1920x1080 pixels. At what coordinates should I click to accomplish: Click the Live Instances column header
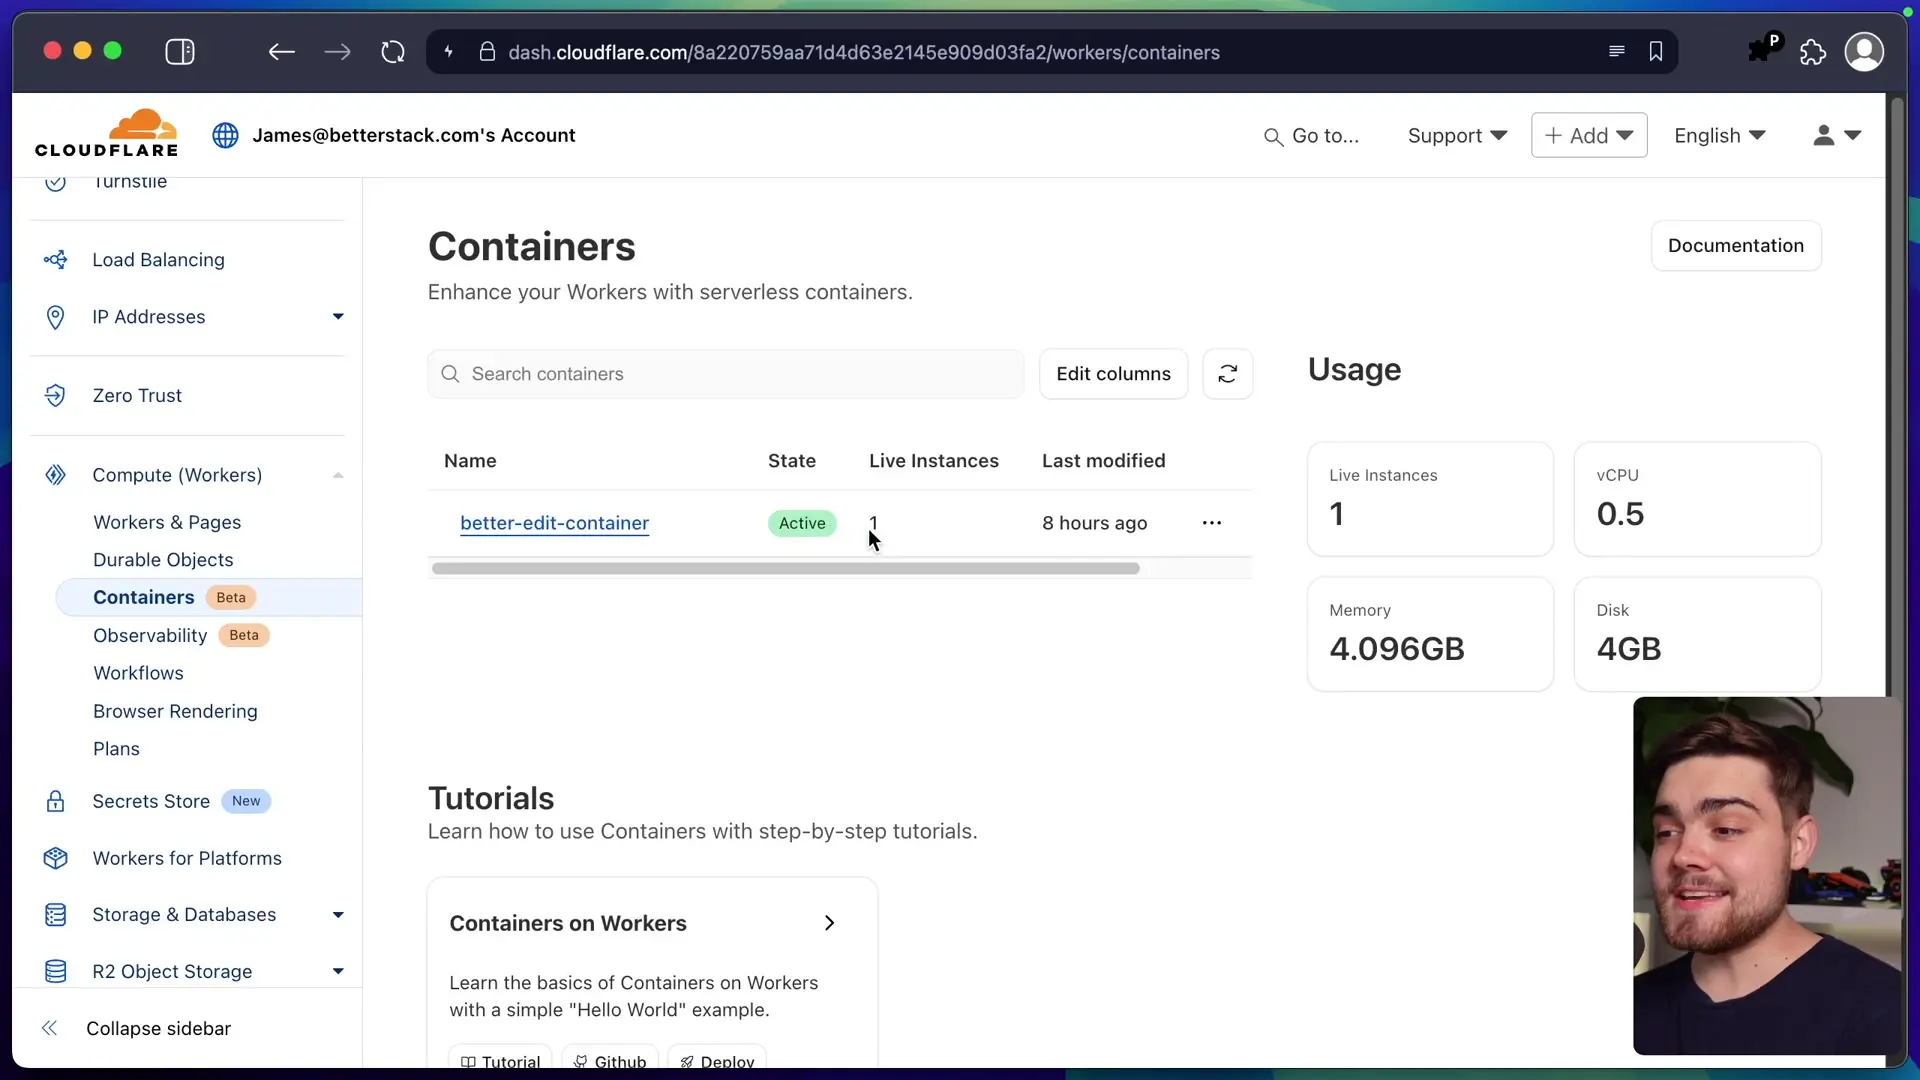pos(933,461)
